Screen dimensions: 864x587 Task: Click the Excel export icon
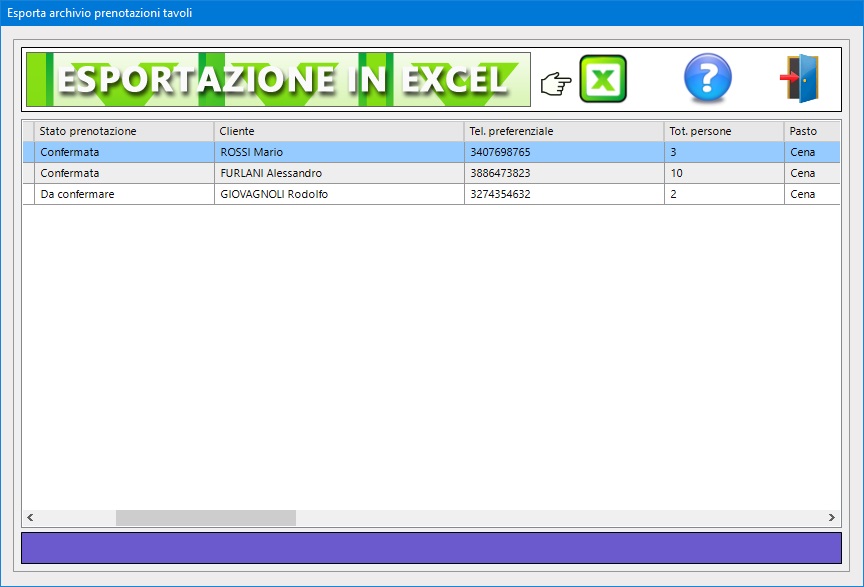[x=603, y=79]
